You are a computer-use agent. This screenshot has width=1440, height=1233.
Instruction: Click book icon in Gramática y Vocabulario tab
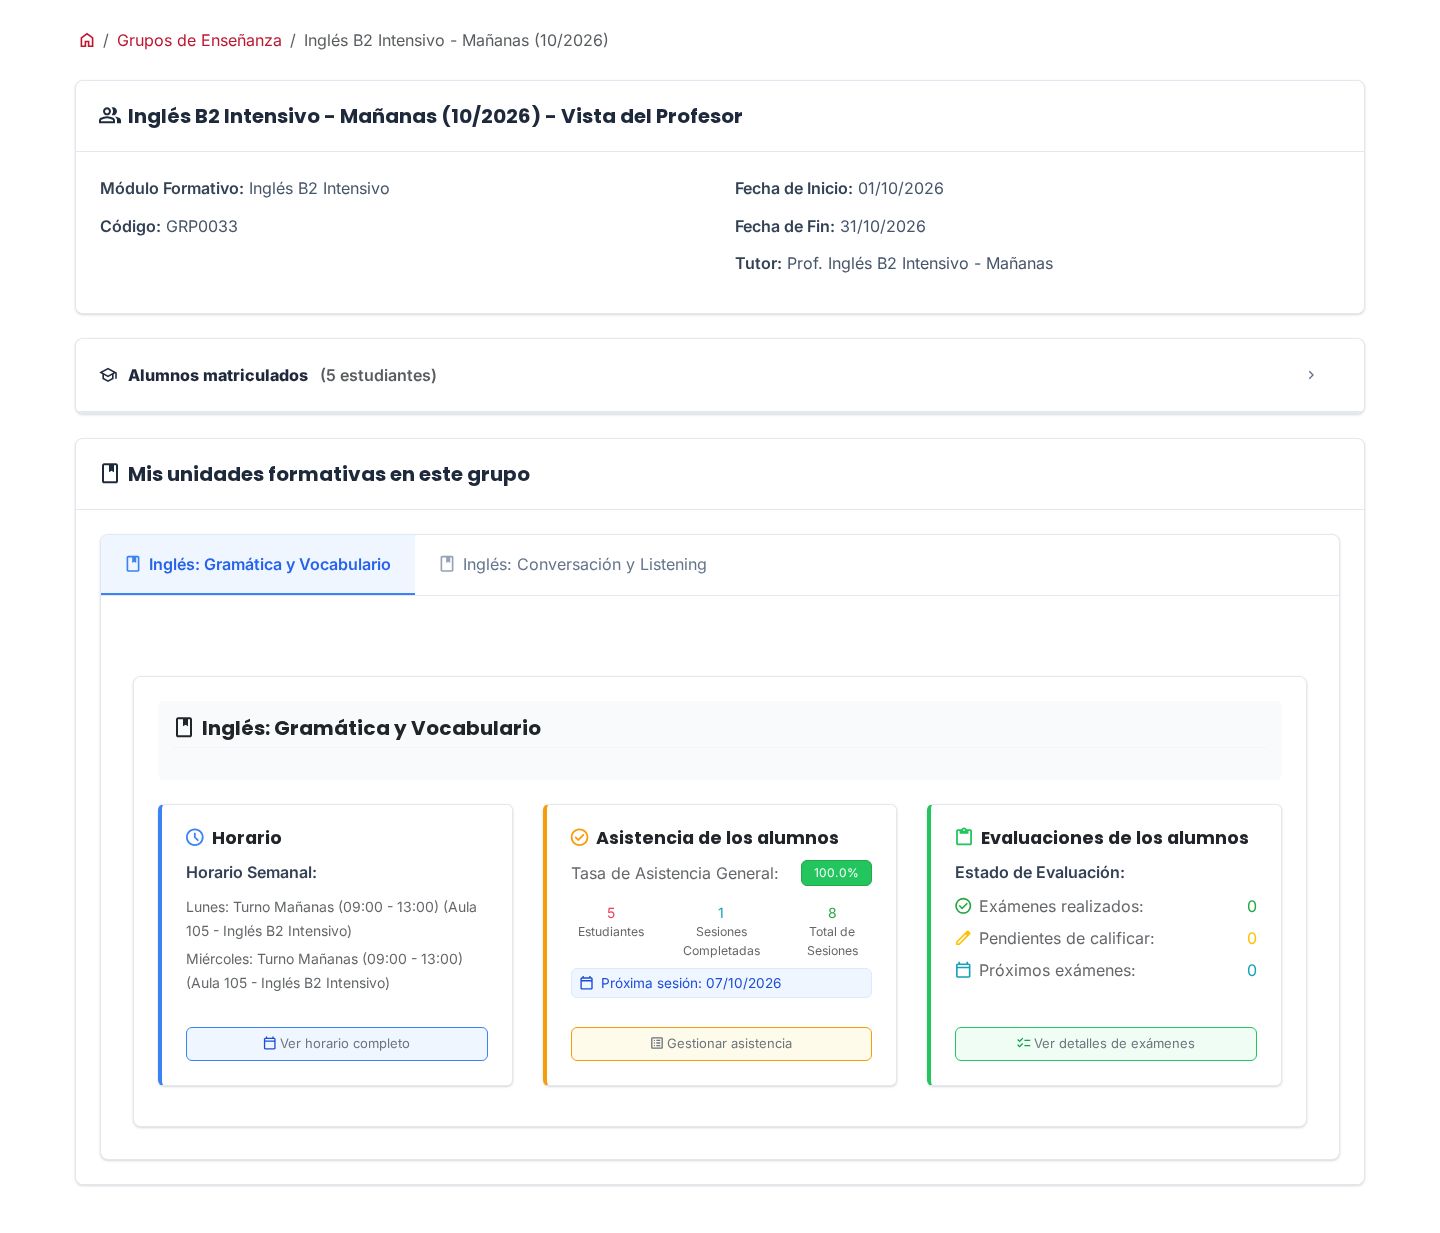coord(133,564)
